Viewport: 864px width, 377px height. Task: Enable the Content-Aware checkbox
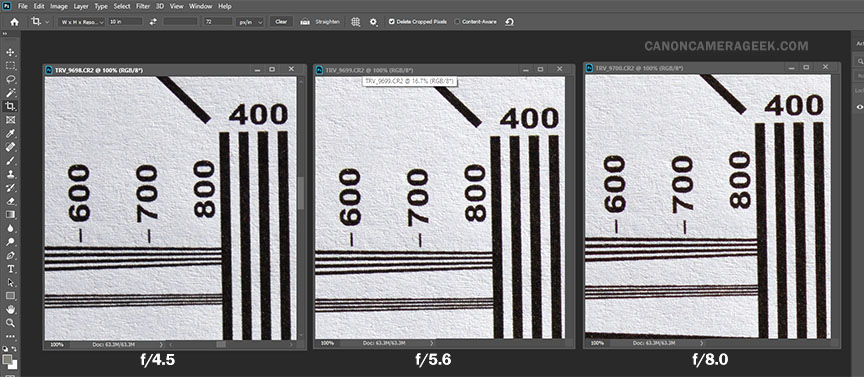pyautogui.click(x=458, y=21)
